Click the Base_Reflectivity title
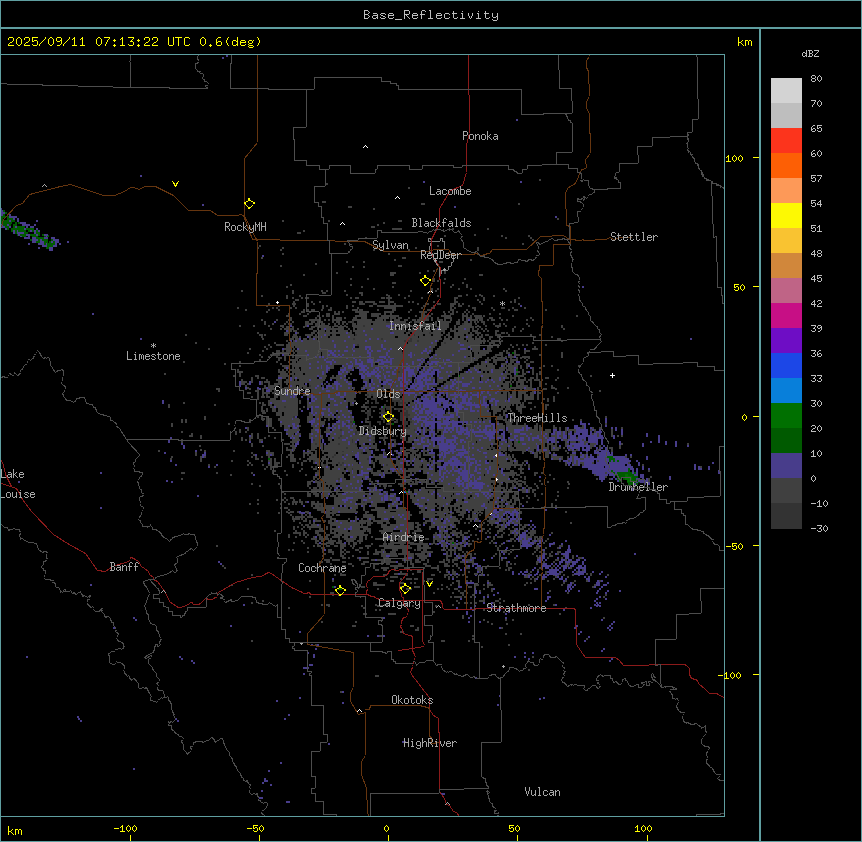 tap(431, 15)
